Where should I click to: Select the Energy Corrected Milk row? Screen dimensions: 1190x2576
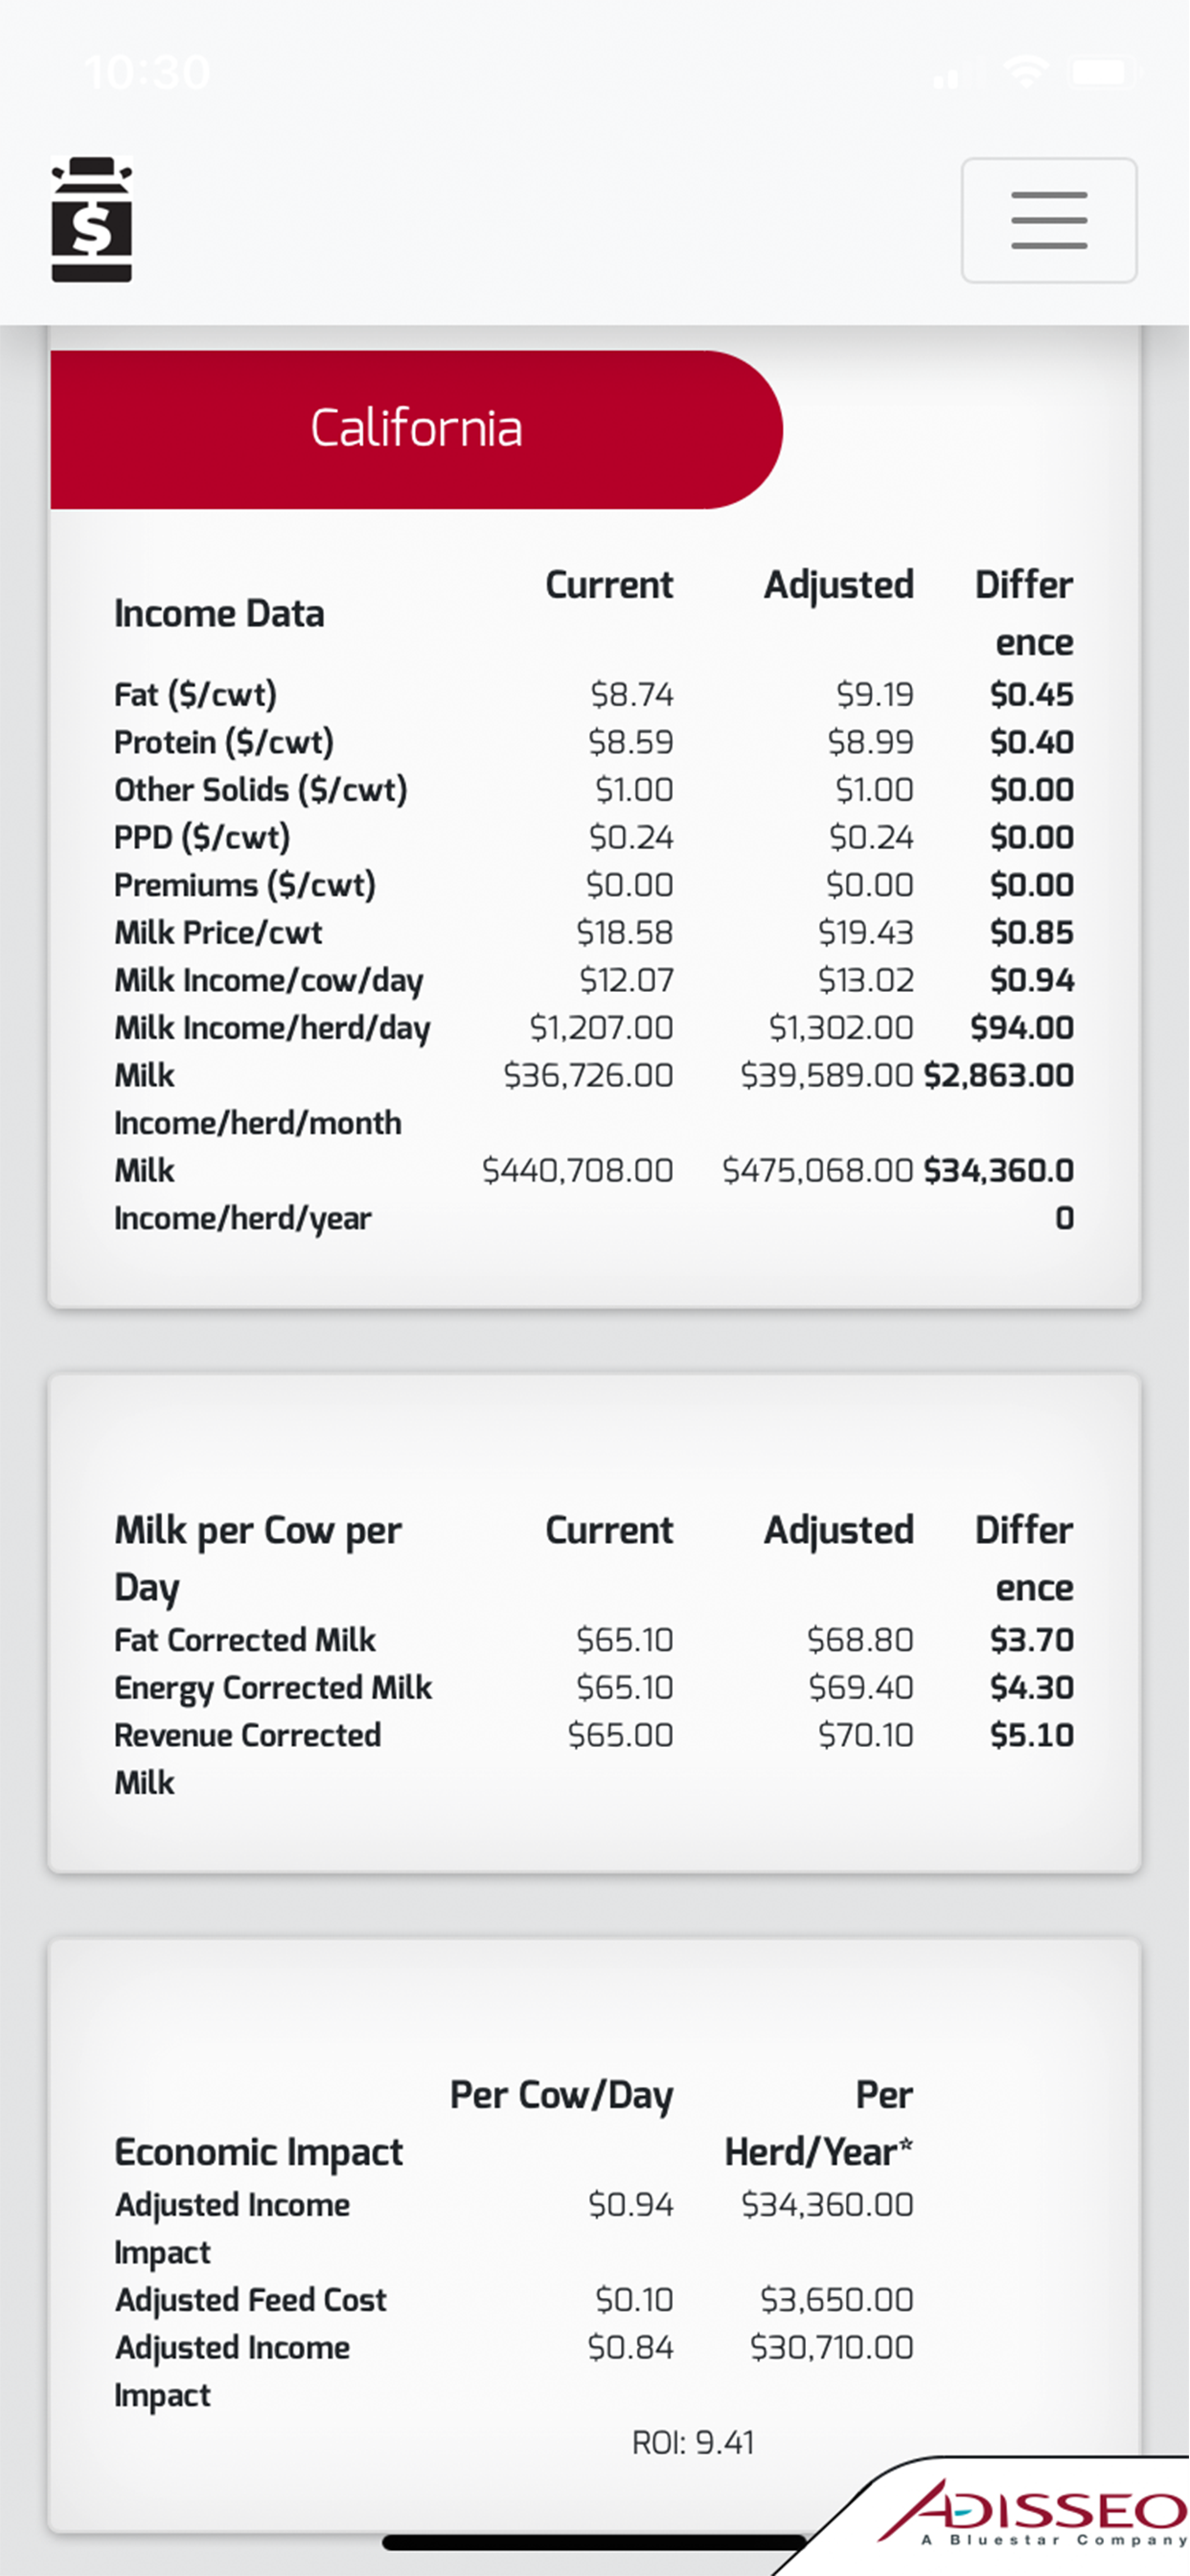(x=272, y=1687)
